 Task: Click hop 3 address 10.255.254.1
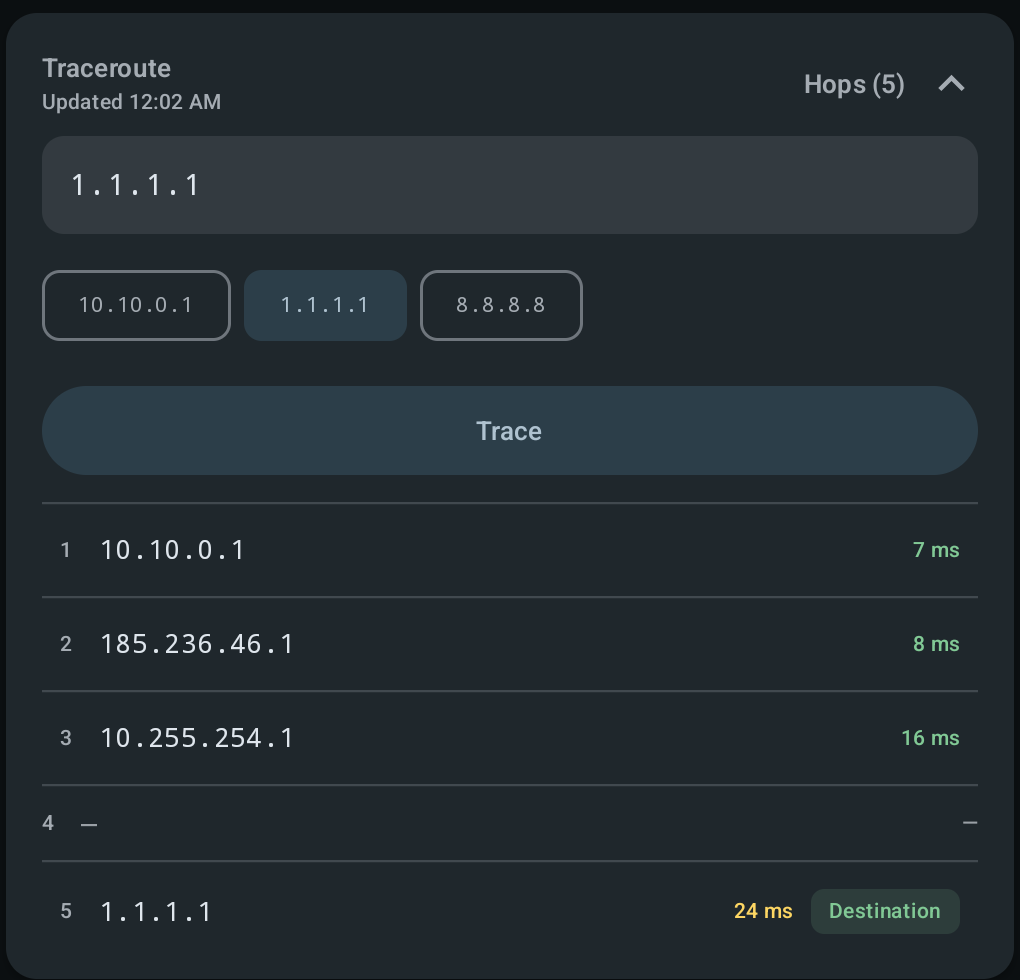[x=196, y=738]
